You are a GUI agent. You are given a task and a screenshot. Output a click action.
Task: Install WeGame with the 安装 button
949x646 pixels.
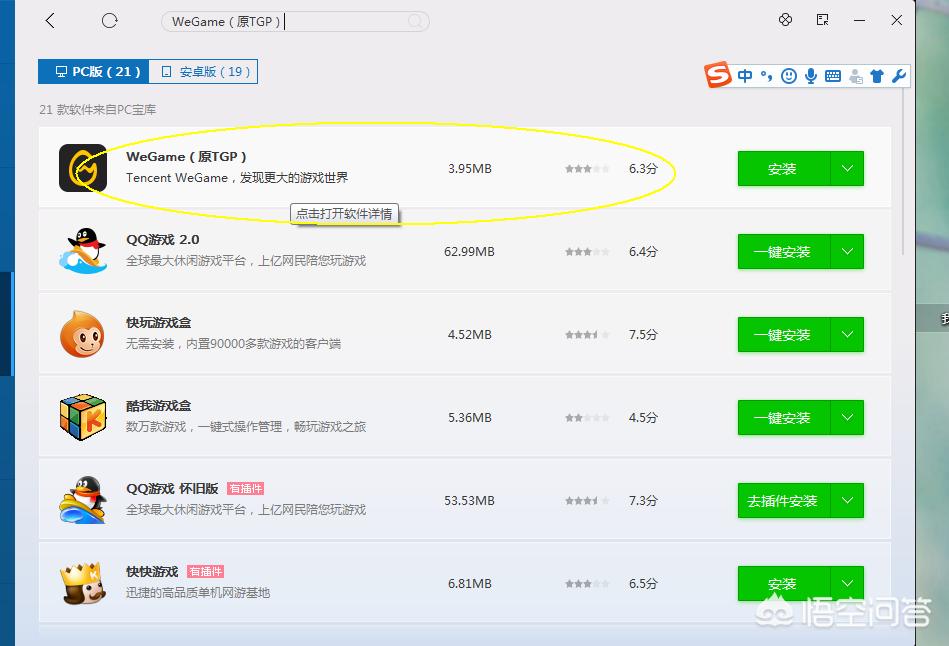point(784,168)
